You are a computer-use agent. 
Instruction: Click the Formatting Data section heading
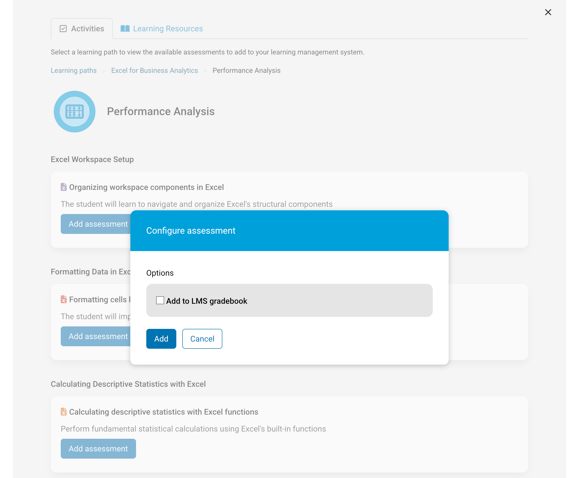point(91,272)
